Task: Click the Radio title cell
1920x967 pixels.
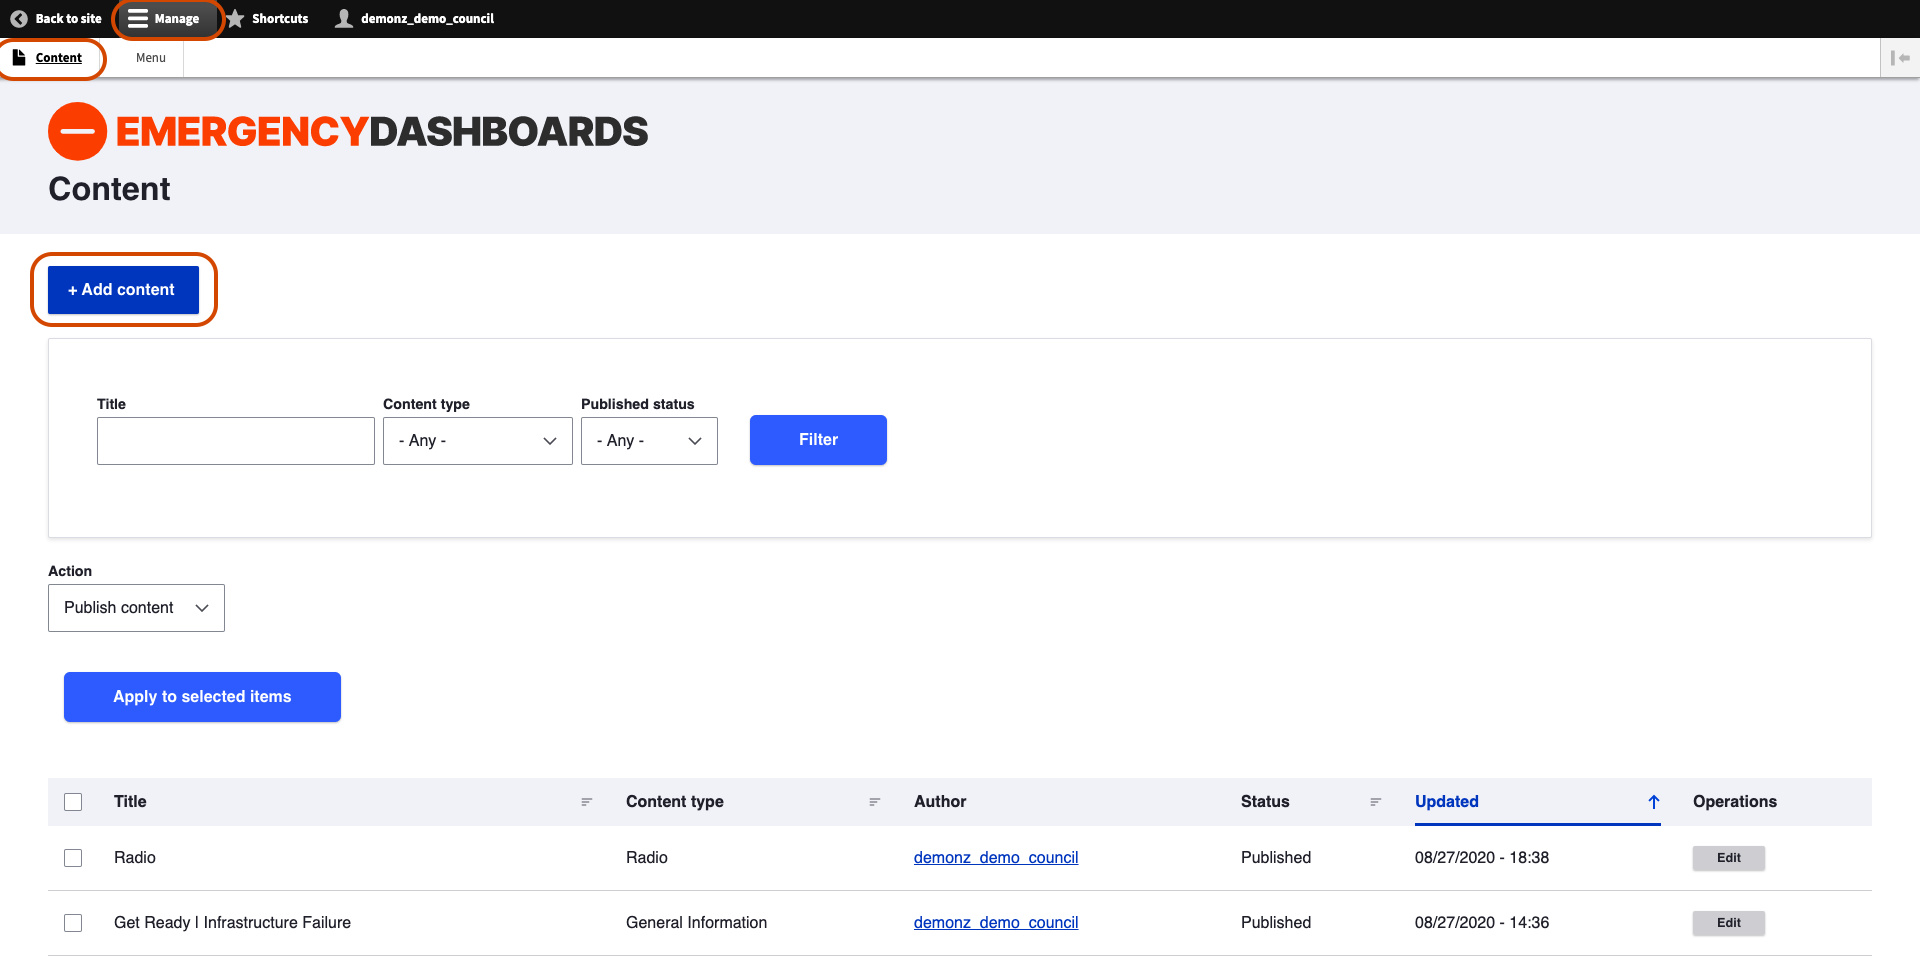Action: [135, 858]
